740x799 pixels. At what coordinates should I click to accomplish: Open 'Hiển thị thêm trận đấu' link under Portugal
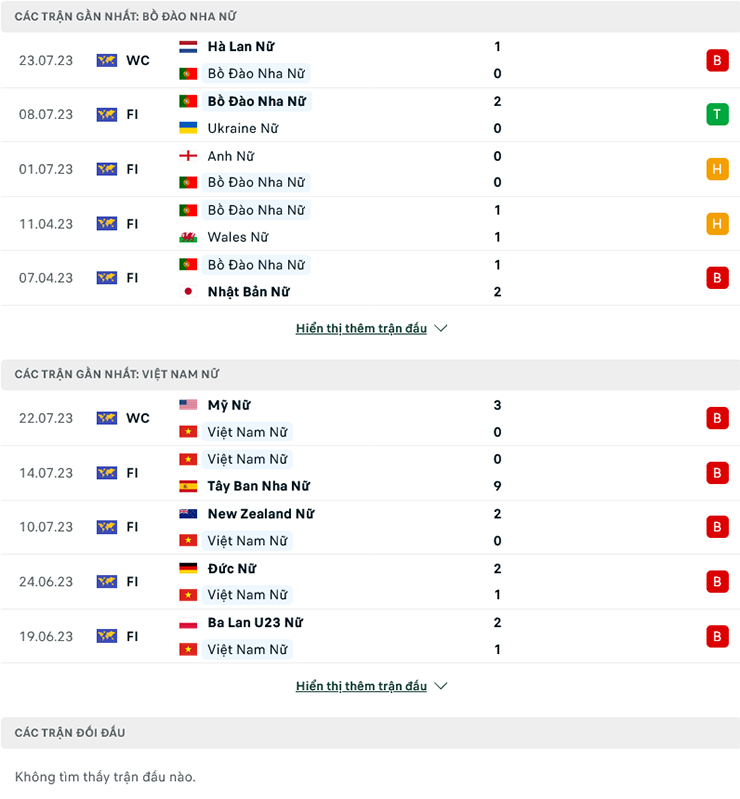(x=361, y=328)
